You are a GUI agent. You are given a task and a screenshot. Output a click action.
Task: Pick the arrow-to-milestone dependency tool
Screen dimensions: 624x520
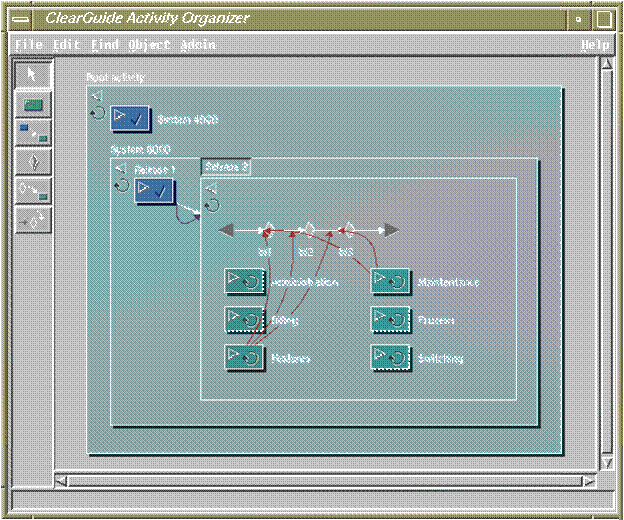pyautogui.click(x=33, y=220)
